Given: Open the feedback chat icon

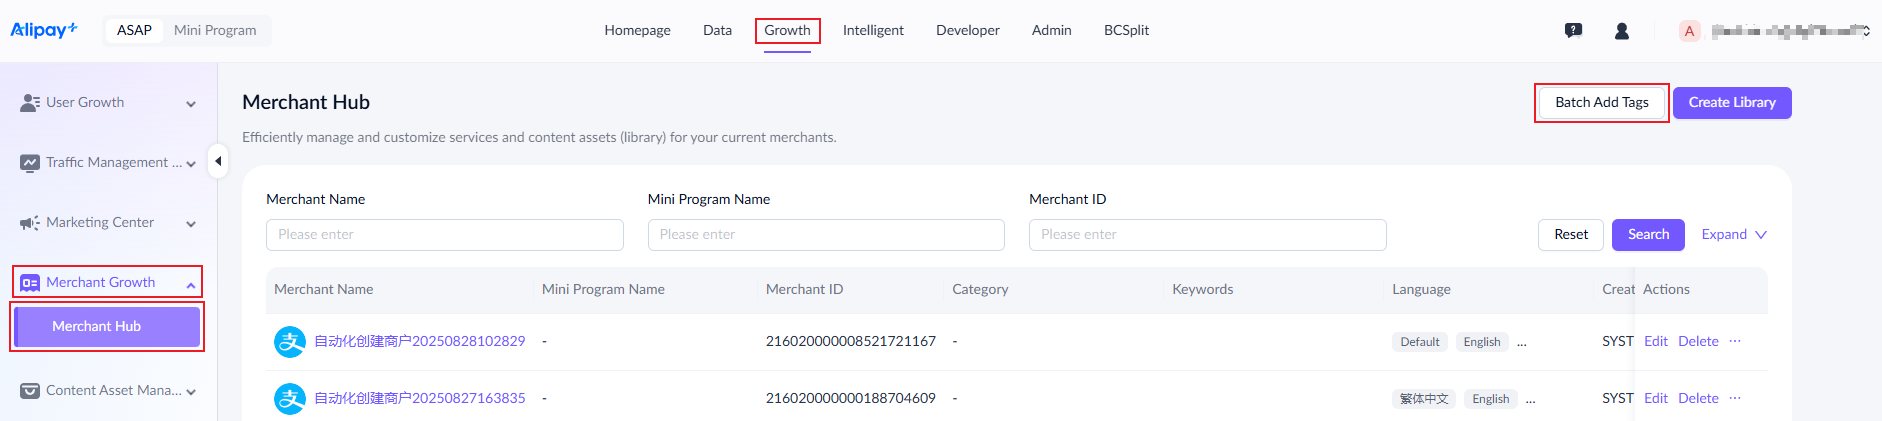Looking at the screenshot, I should coord(1573,31).
